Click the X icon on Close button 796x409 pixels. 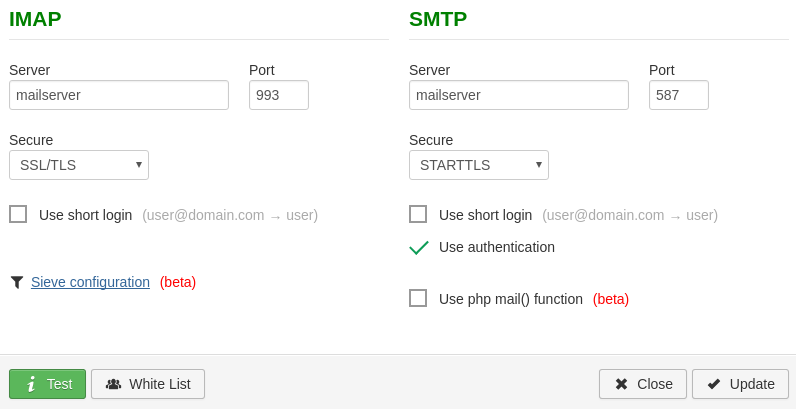[x=621, y=384]
